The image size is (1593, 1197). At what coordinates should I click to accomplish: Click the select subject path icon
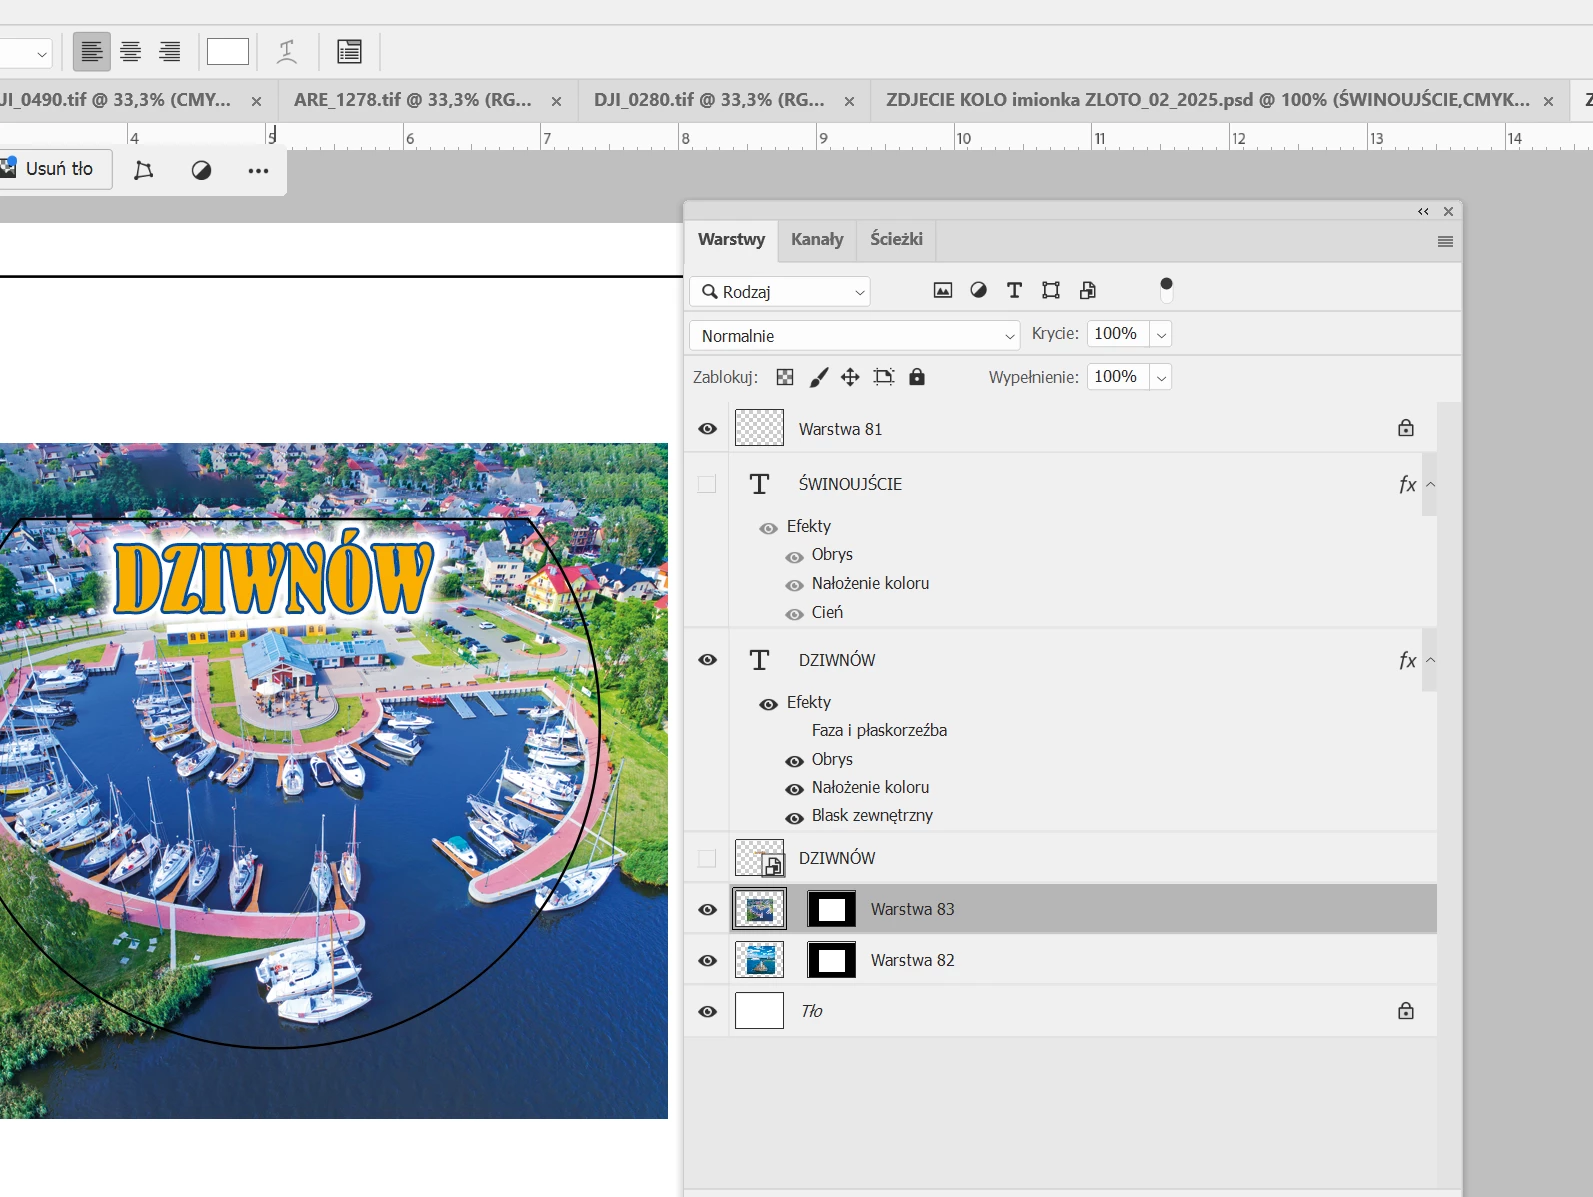[x=144, y=170]
